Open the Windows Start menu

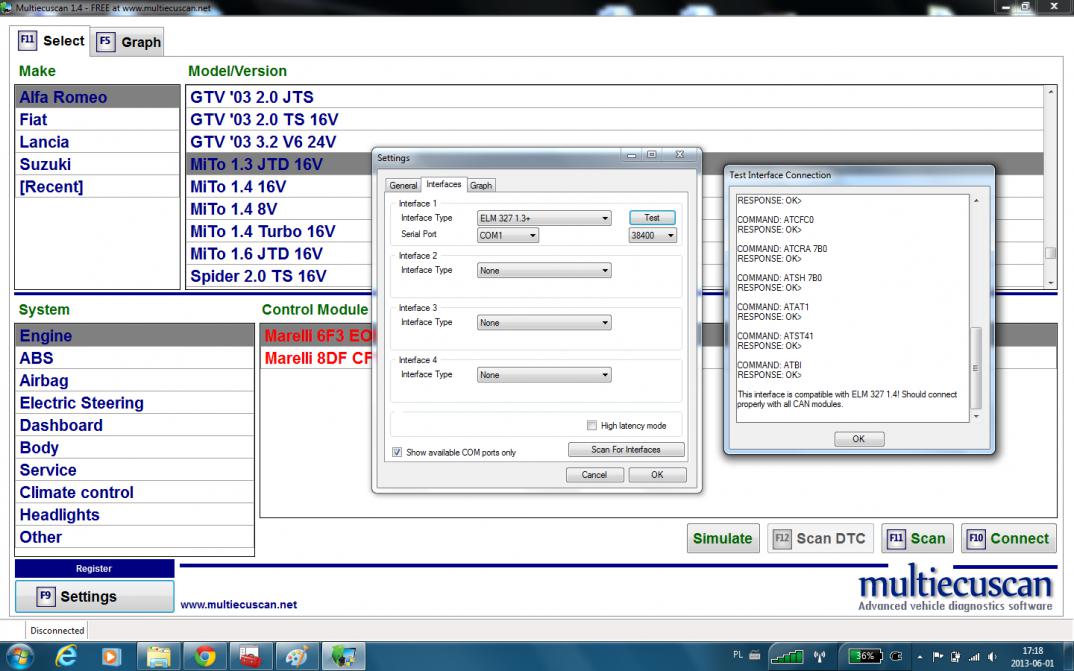[18, 656]
